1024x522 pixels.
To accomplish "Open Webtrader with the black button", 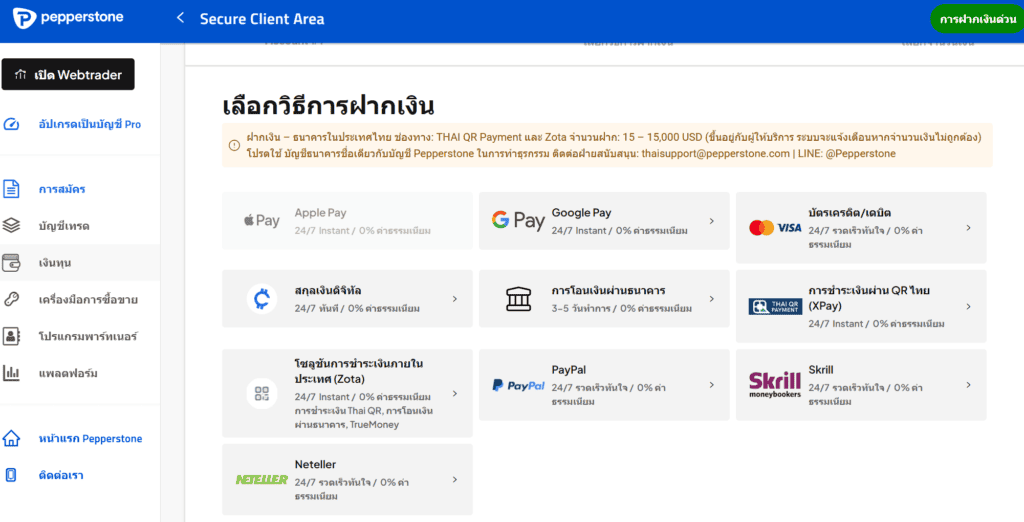I will click(x=68, y=74).
